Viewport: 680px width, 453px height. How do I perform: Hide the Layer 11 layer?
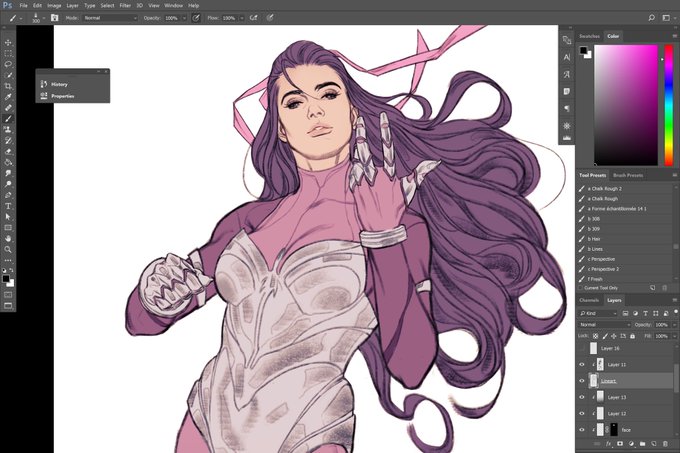pos(582,365)
